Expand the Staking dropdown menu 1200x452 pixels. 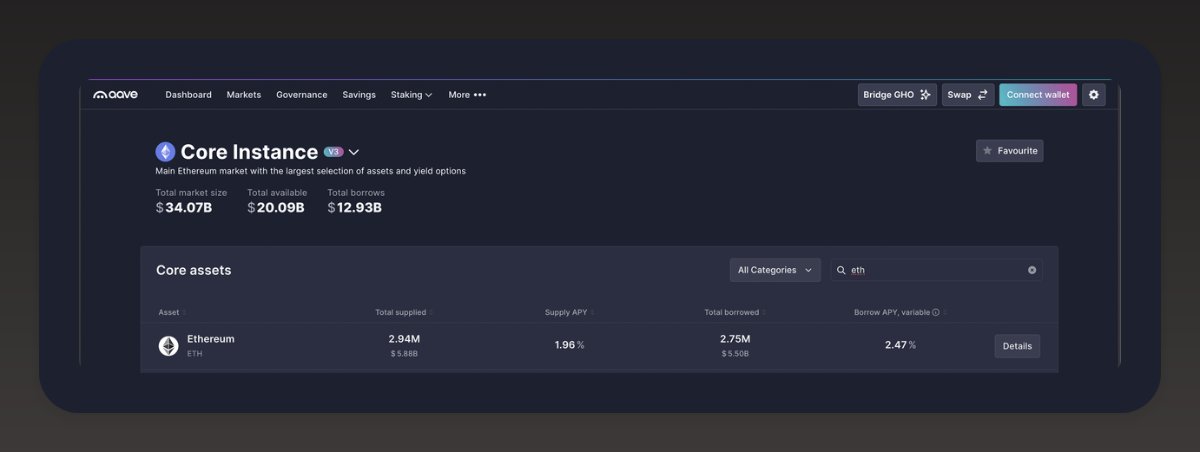click(x=411, y=95)
